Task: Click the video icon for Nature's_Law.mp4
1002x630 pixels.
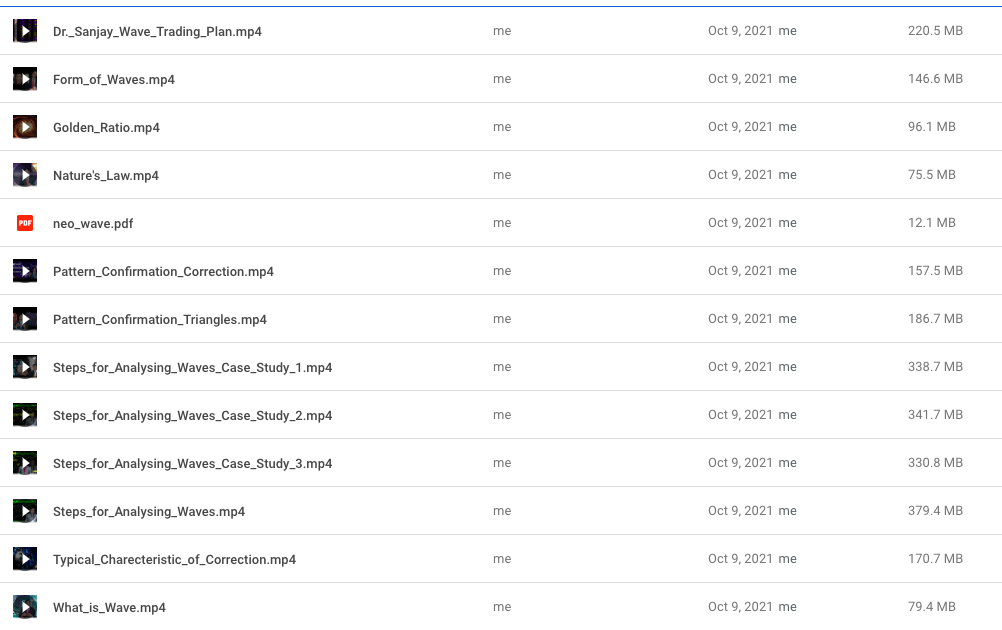Action: (x=25, y=175)
